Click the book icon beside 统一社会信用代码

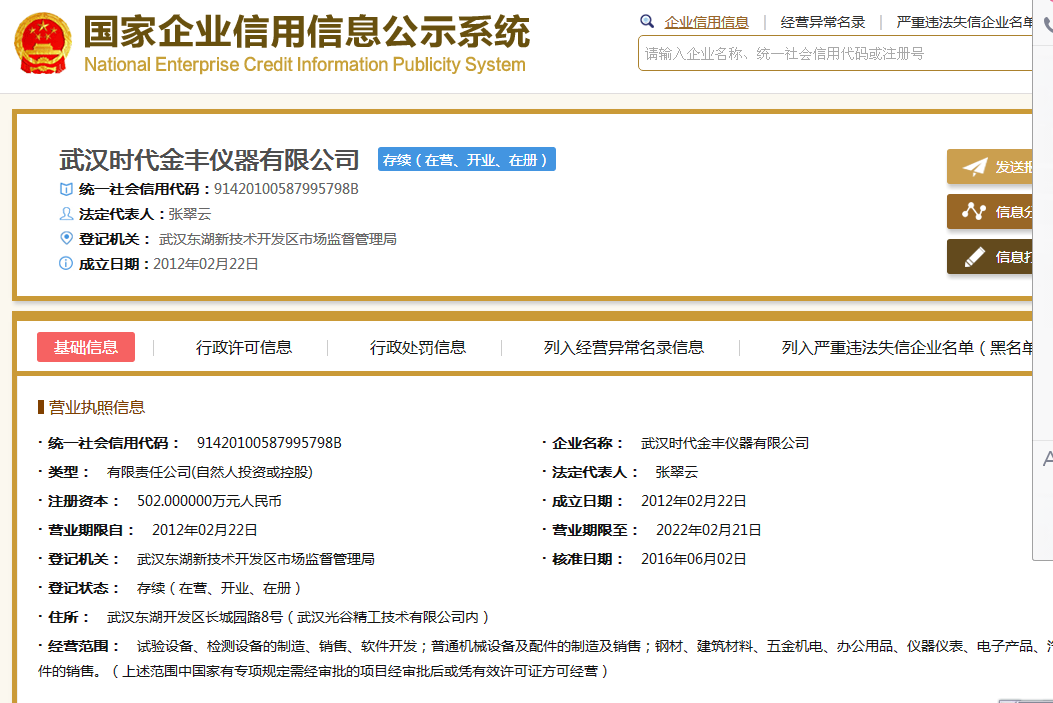[x=66, y=189]
